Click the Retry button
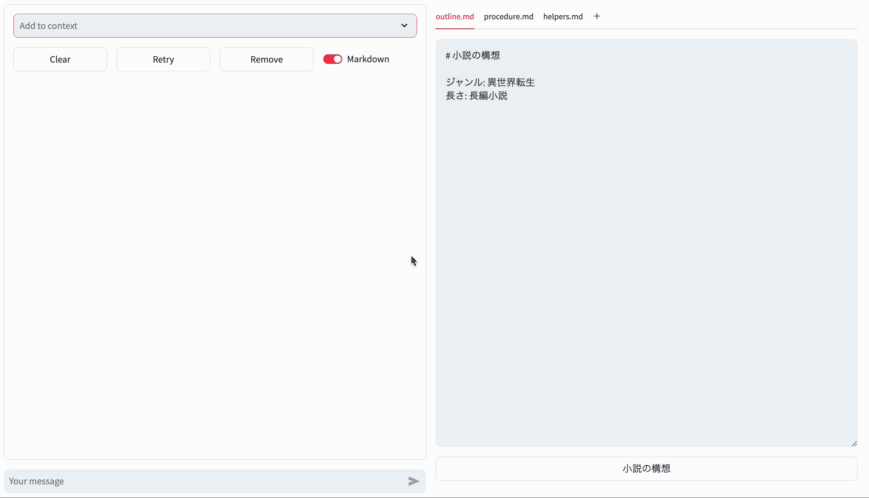Viewport: 869px width, 498px height. tap(163, 59)
